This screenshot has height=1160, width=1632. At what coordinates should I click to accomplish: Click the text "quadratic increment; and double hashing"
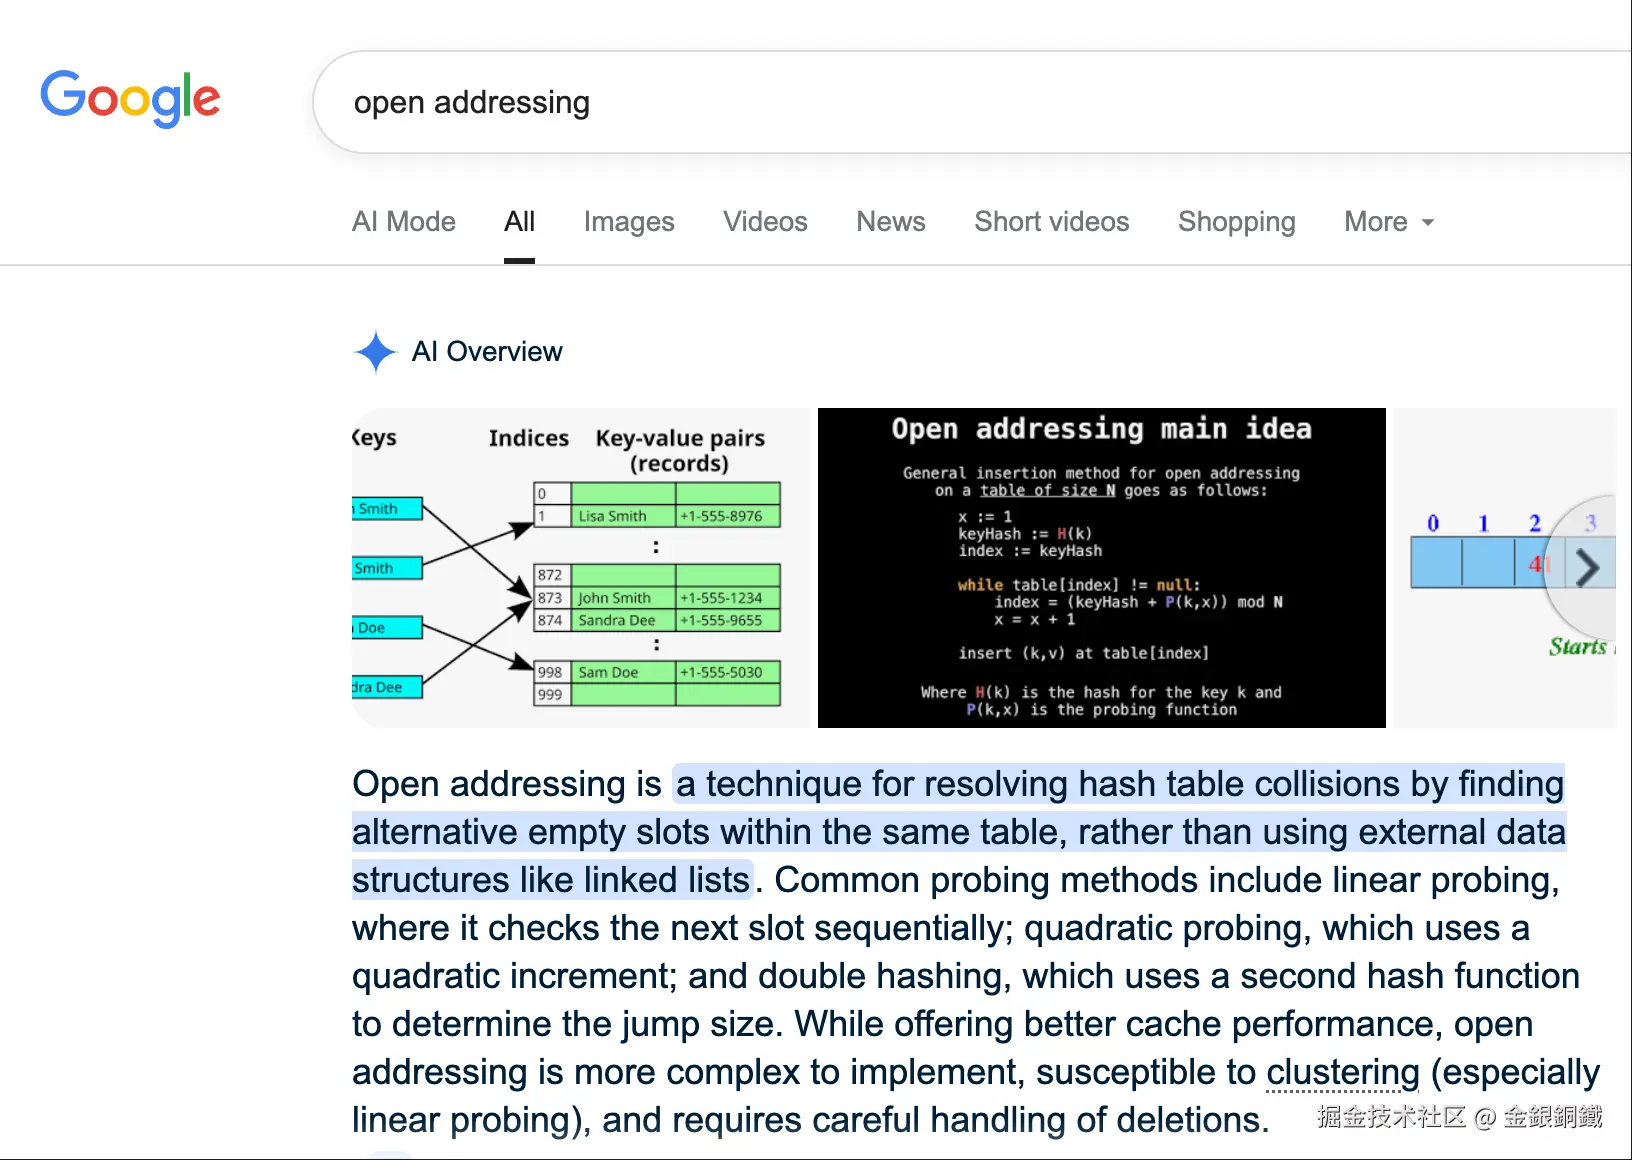pos(679,976)
